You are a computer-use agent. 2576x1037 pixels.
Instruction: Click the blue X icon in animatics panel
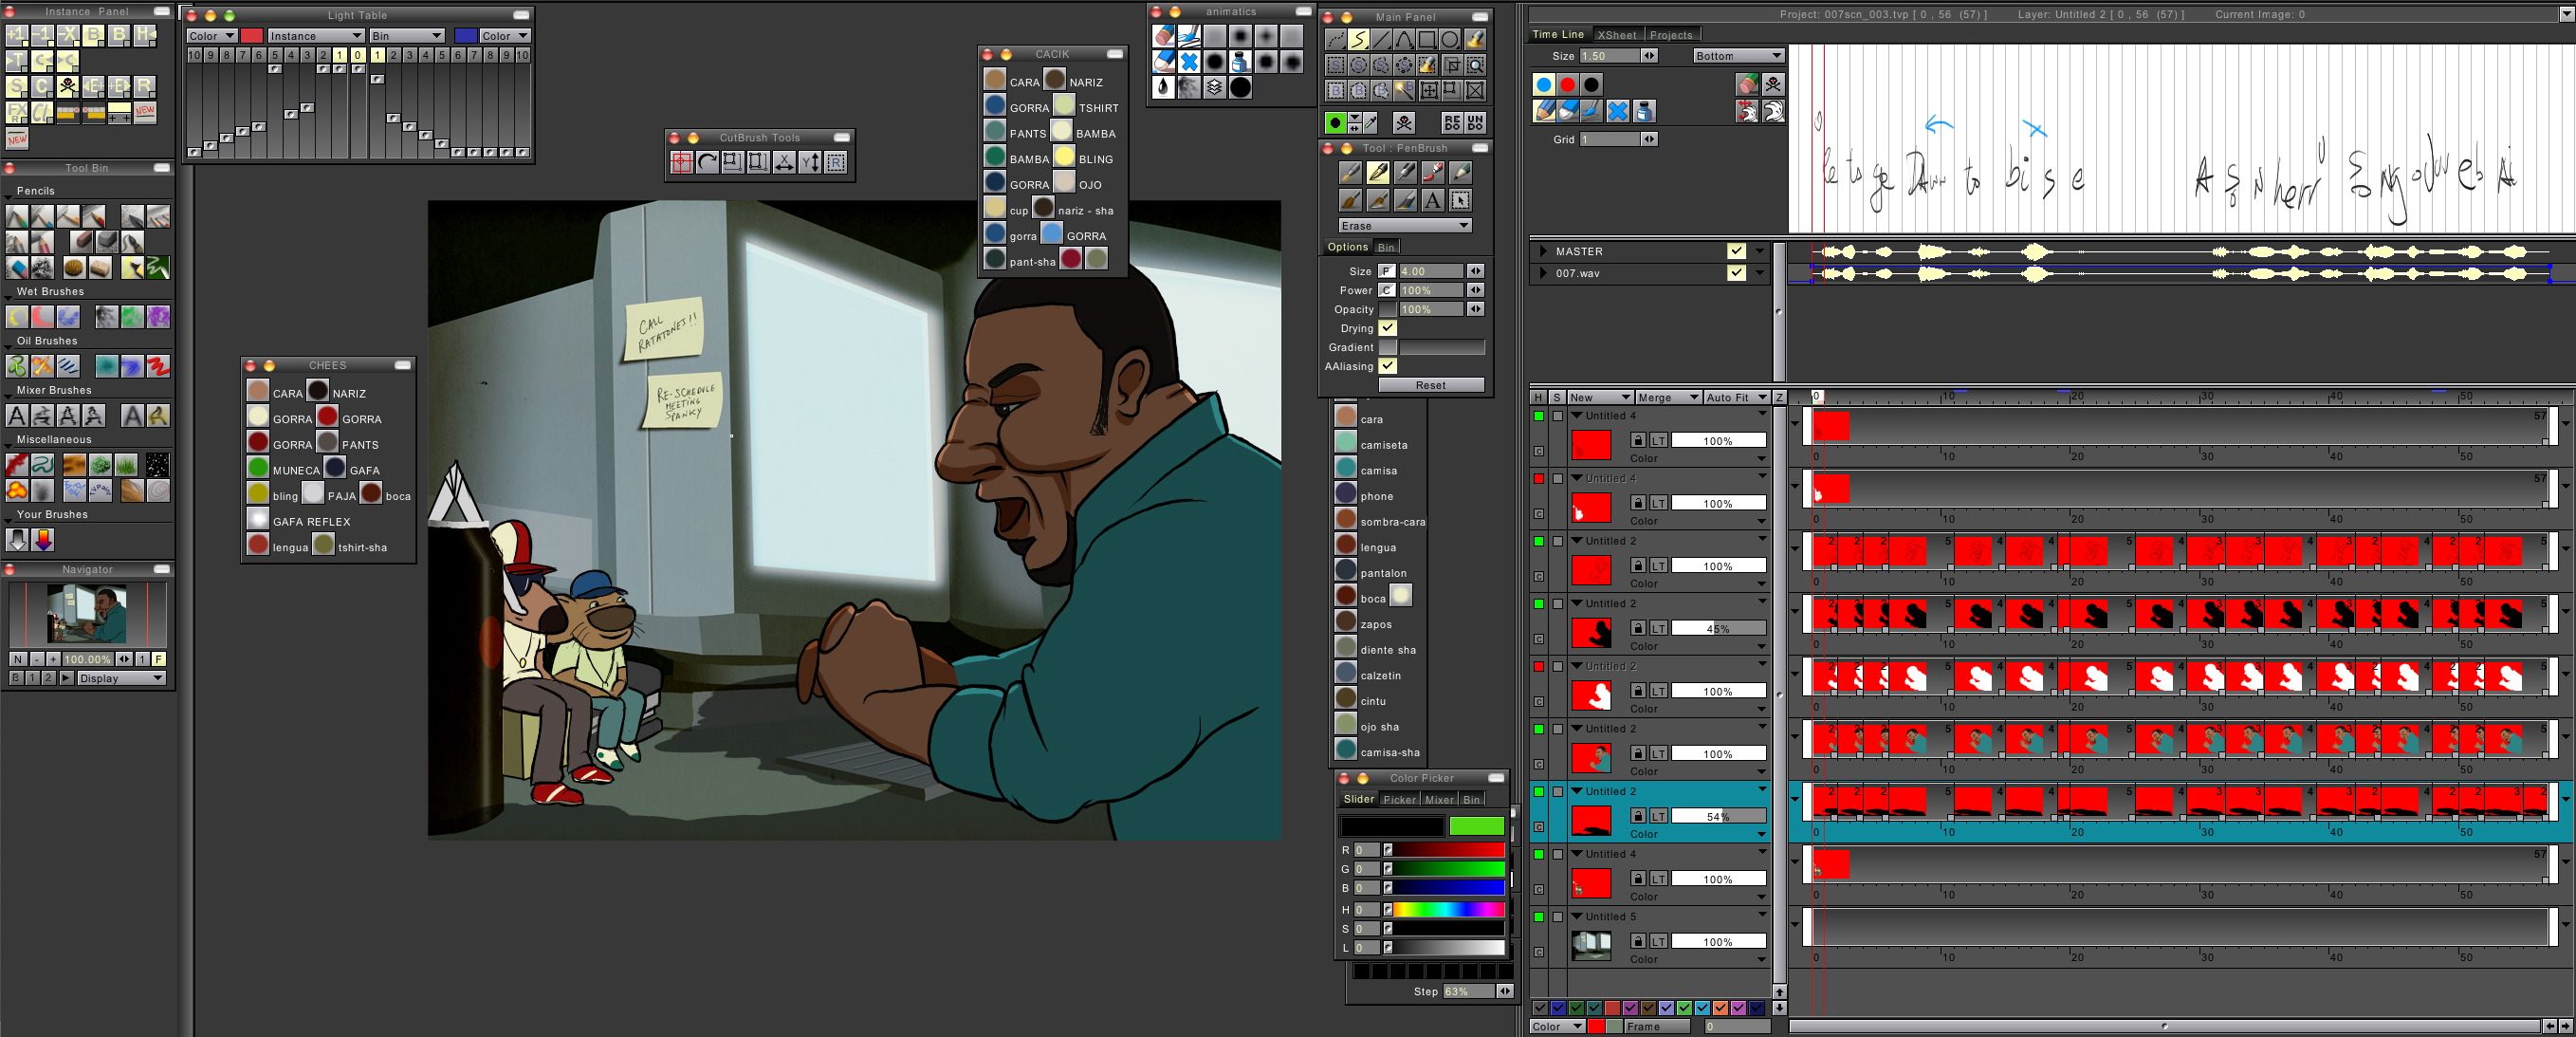1189,62
